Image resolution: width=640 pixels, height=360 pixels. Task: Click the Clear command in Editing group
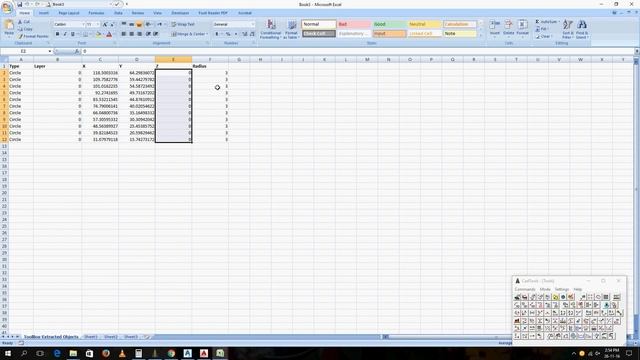(x=544, y=36)
